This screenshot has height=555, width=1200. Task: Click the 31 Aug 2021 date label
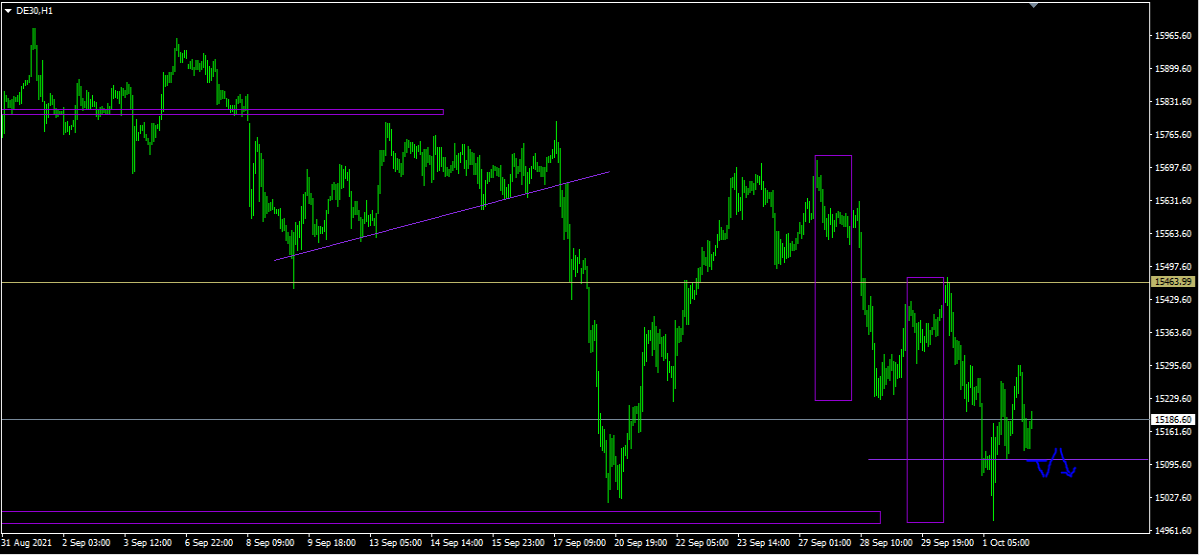click(x=26, y=544)
